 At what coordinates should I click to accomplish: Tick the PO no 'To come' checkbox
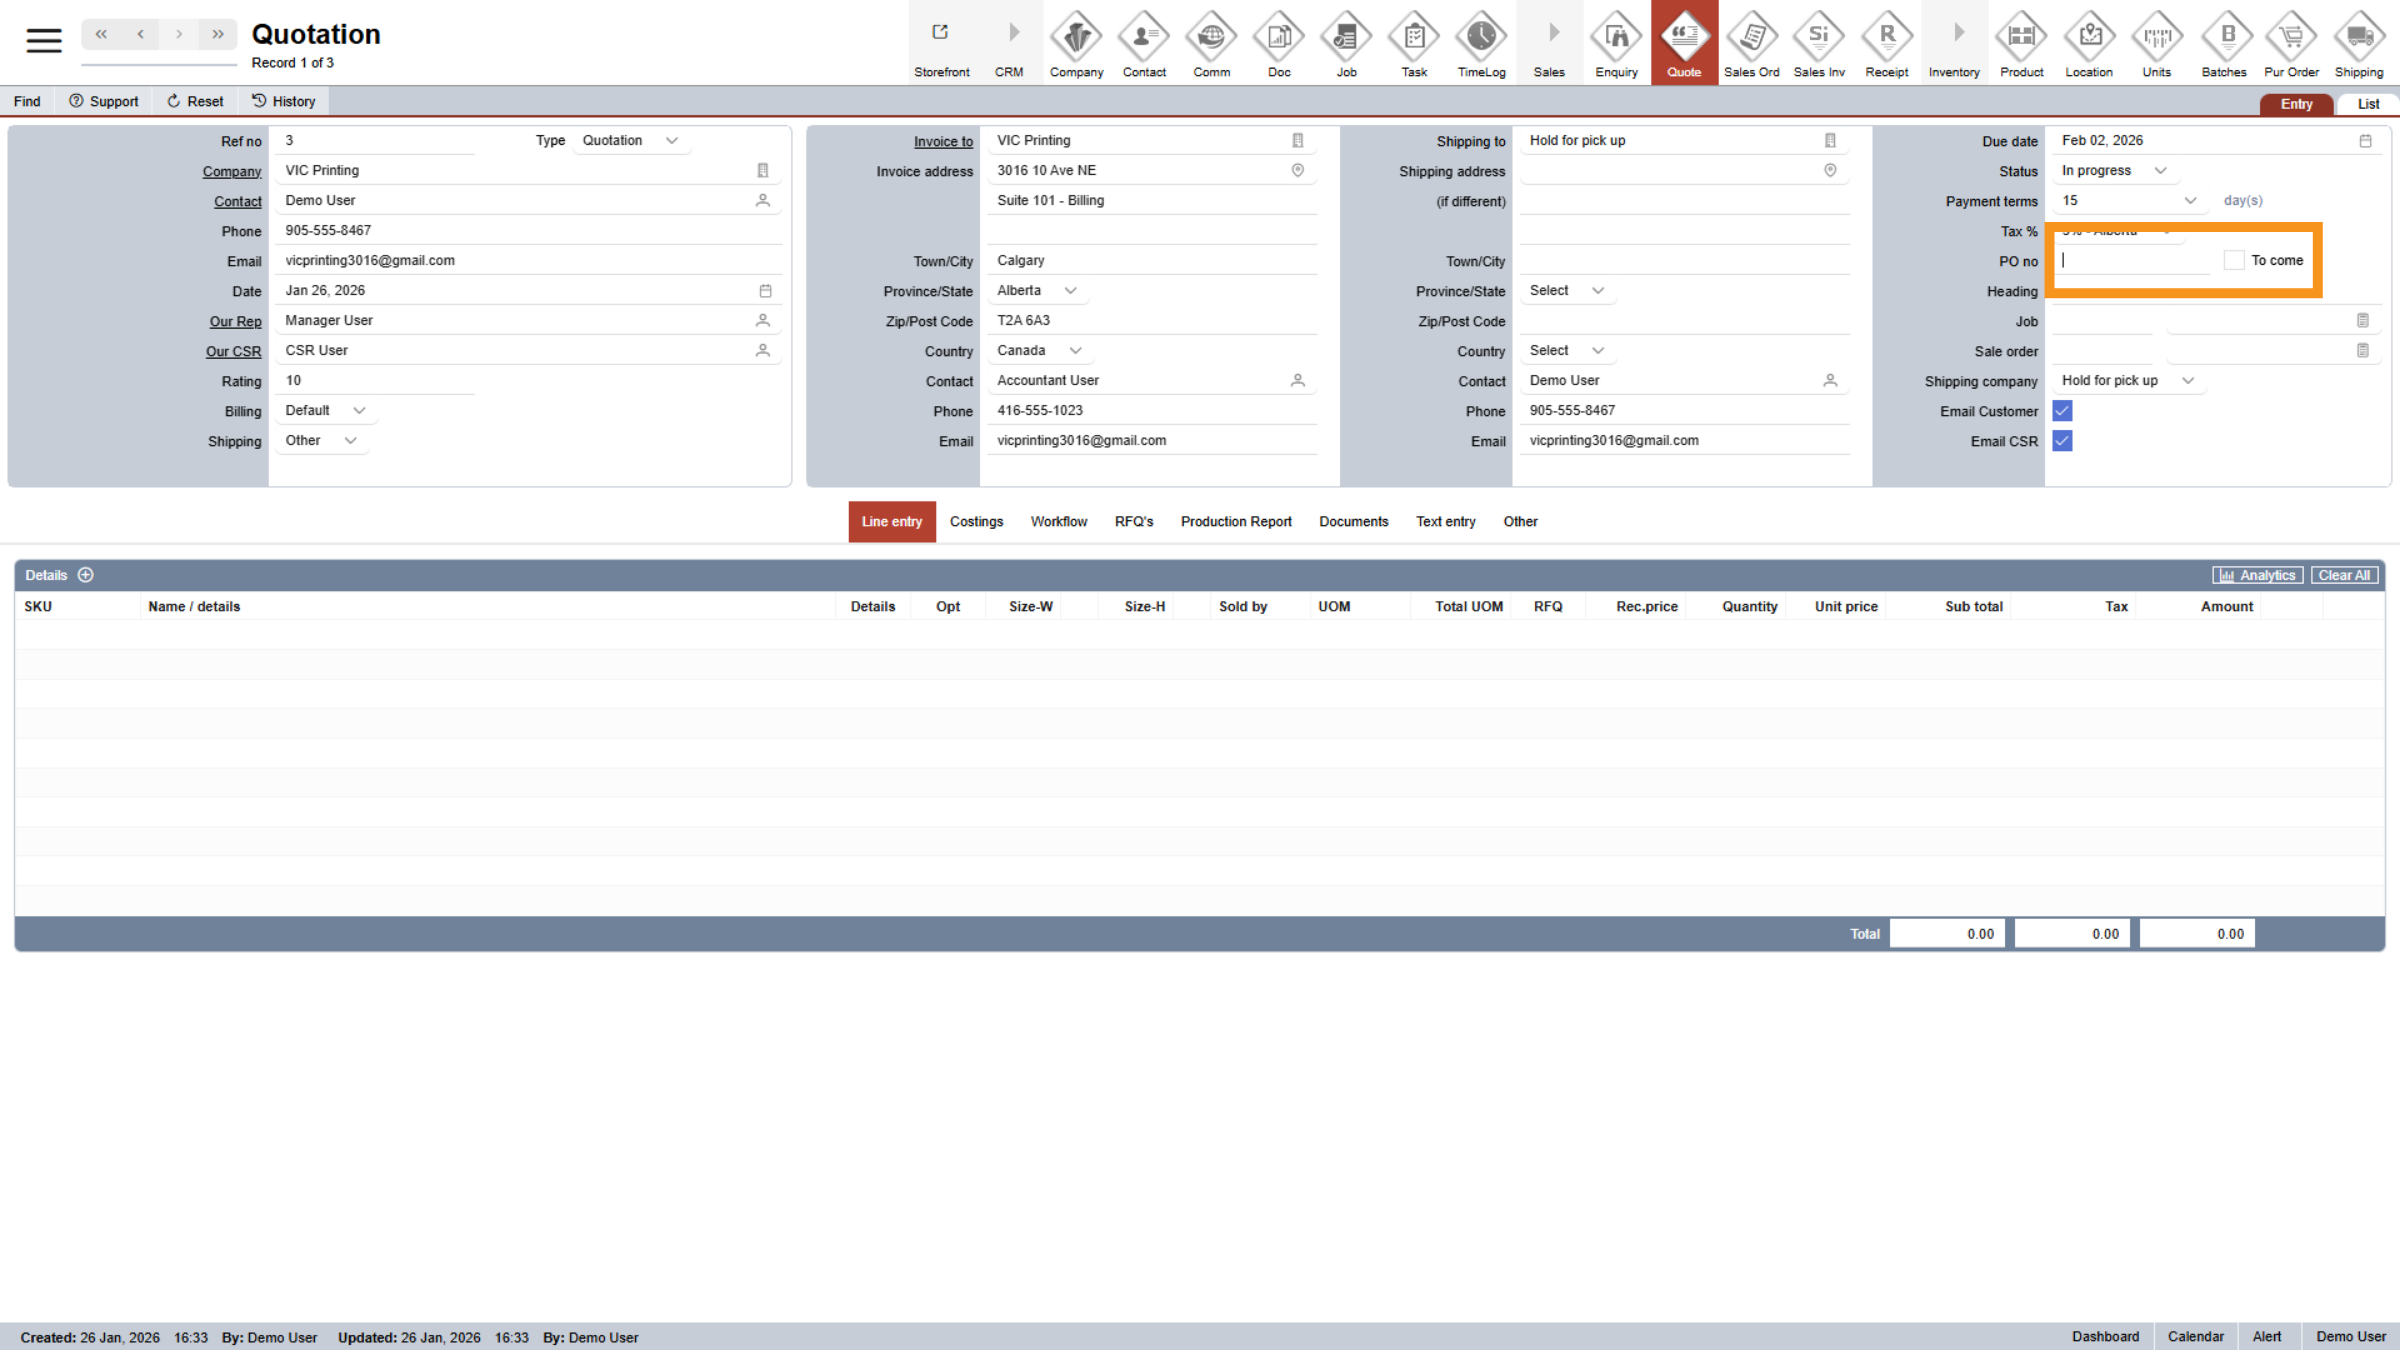tap(2234, 261)
